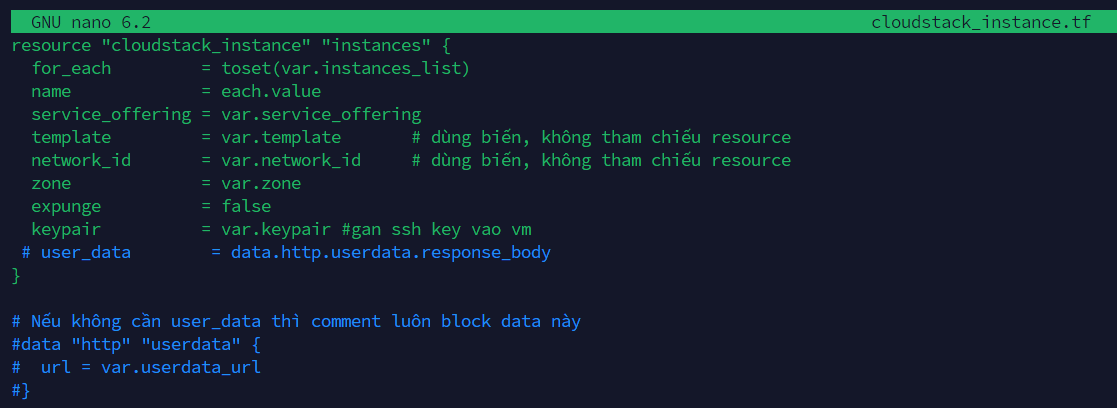Place cursor on the resource "cloudstack_instance" line
The image size is (1117, 408).
[231, 45]
